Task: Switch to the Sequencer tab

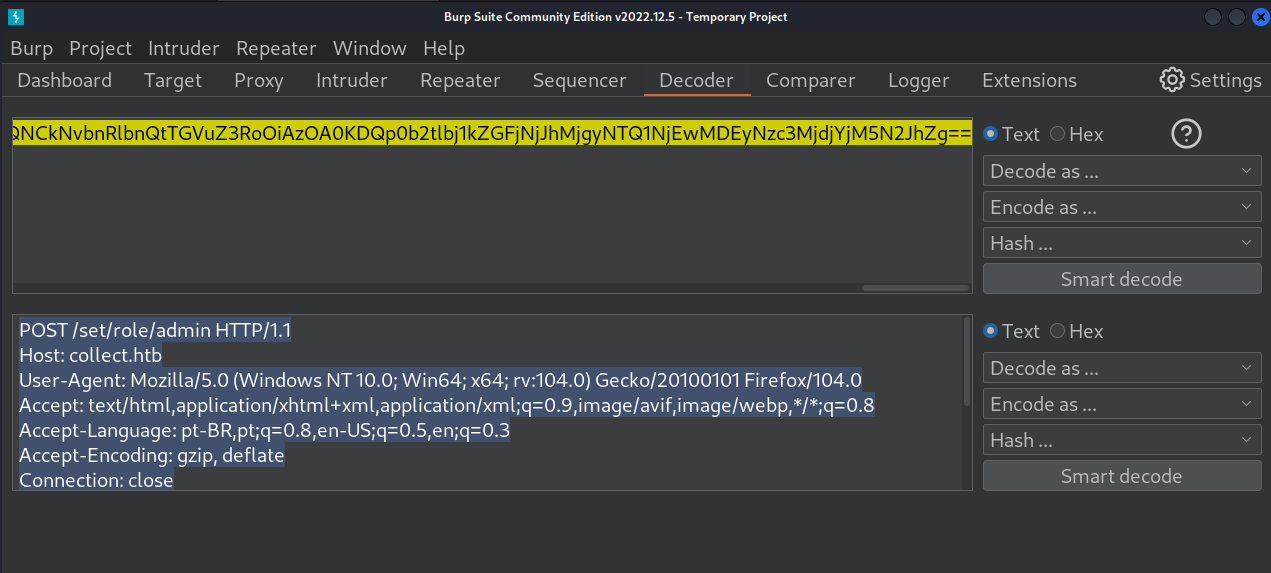Action: [580, 80]
